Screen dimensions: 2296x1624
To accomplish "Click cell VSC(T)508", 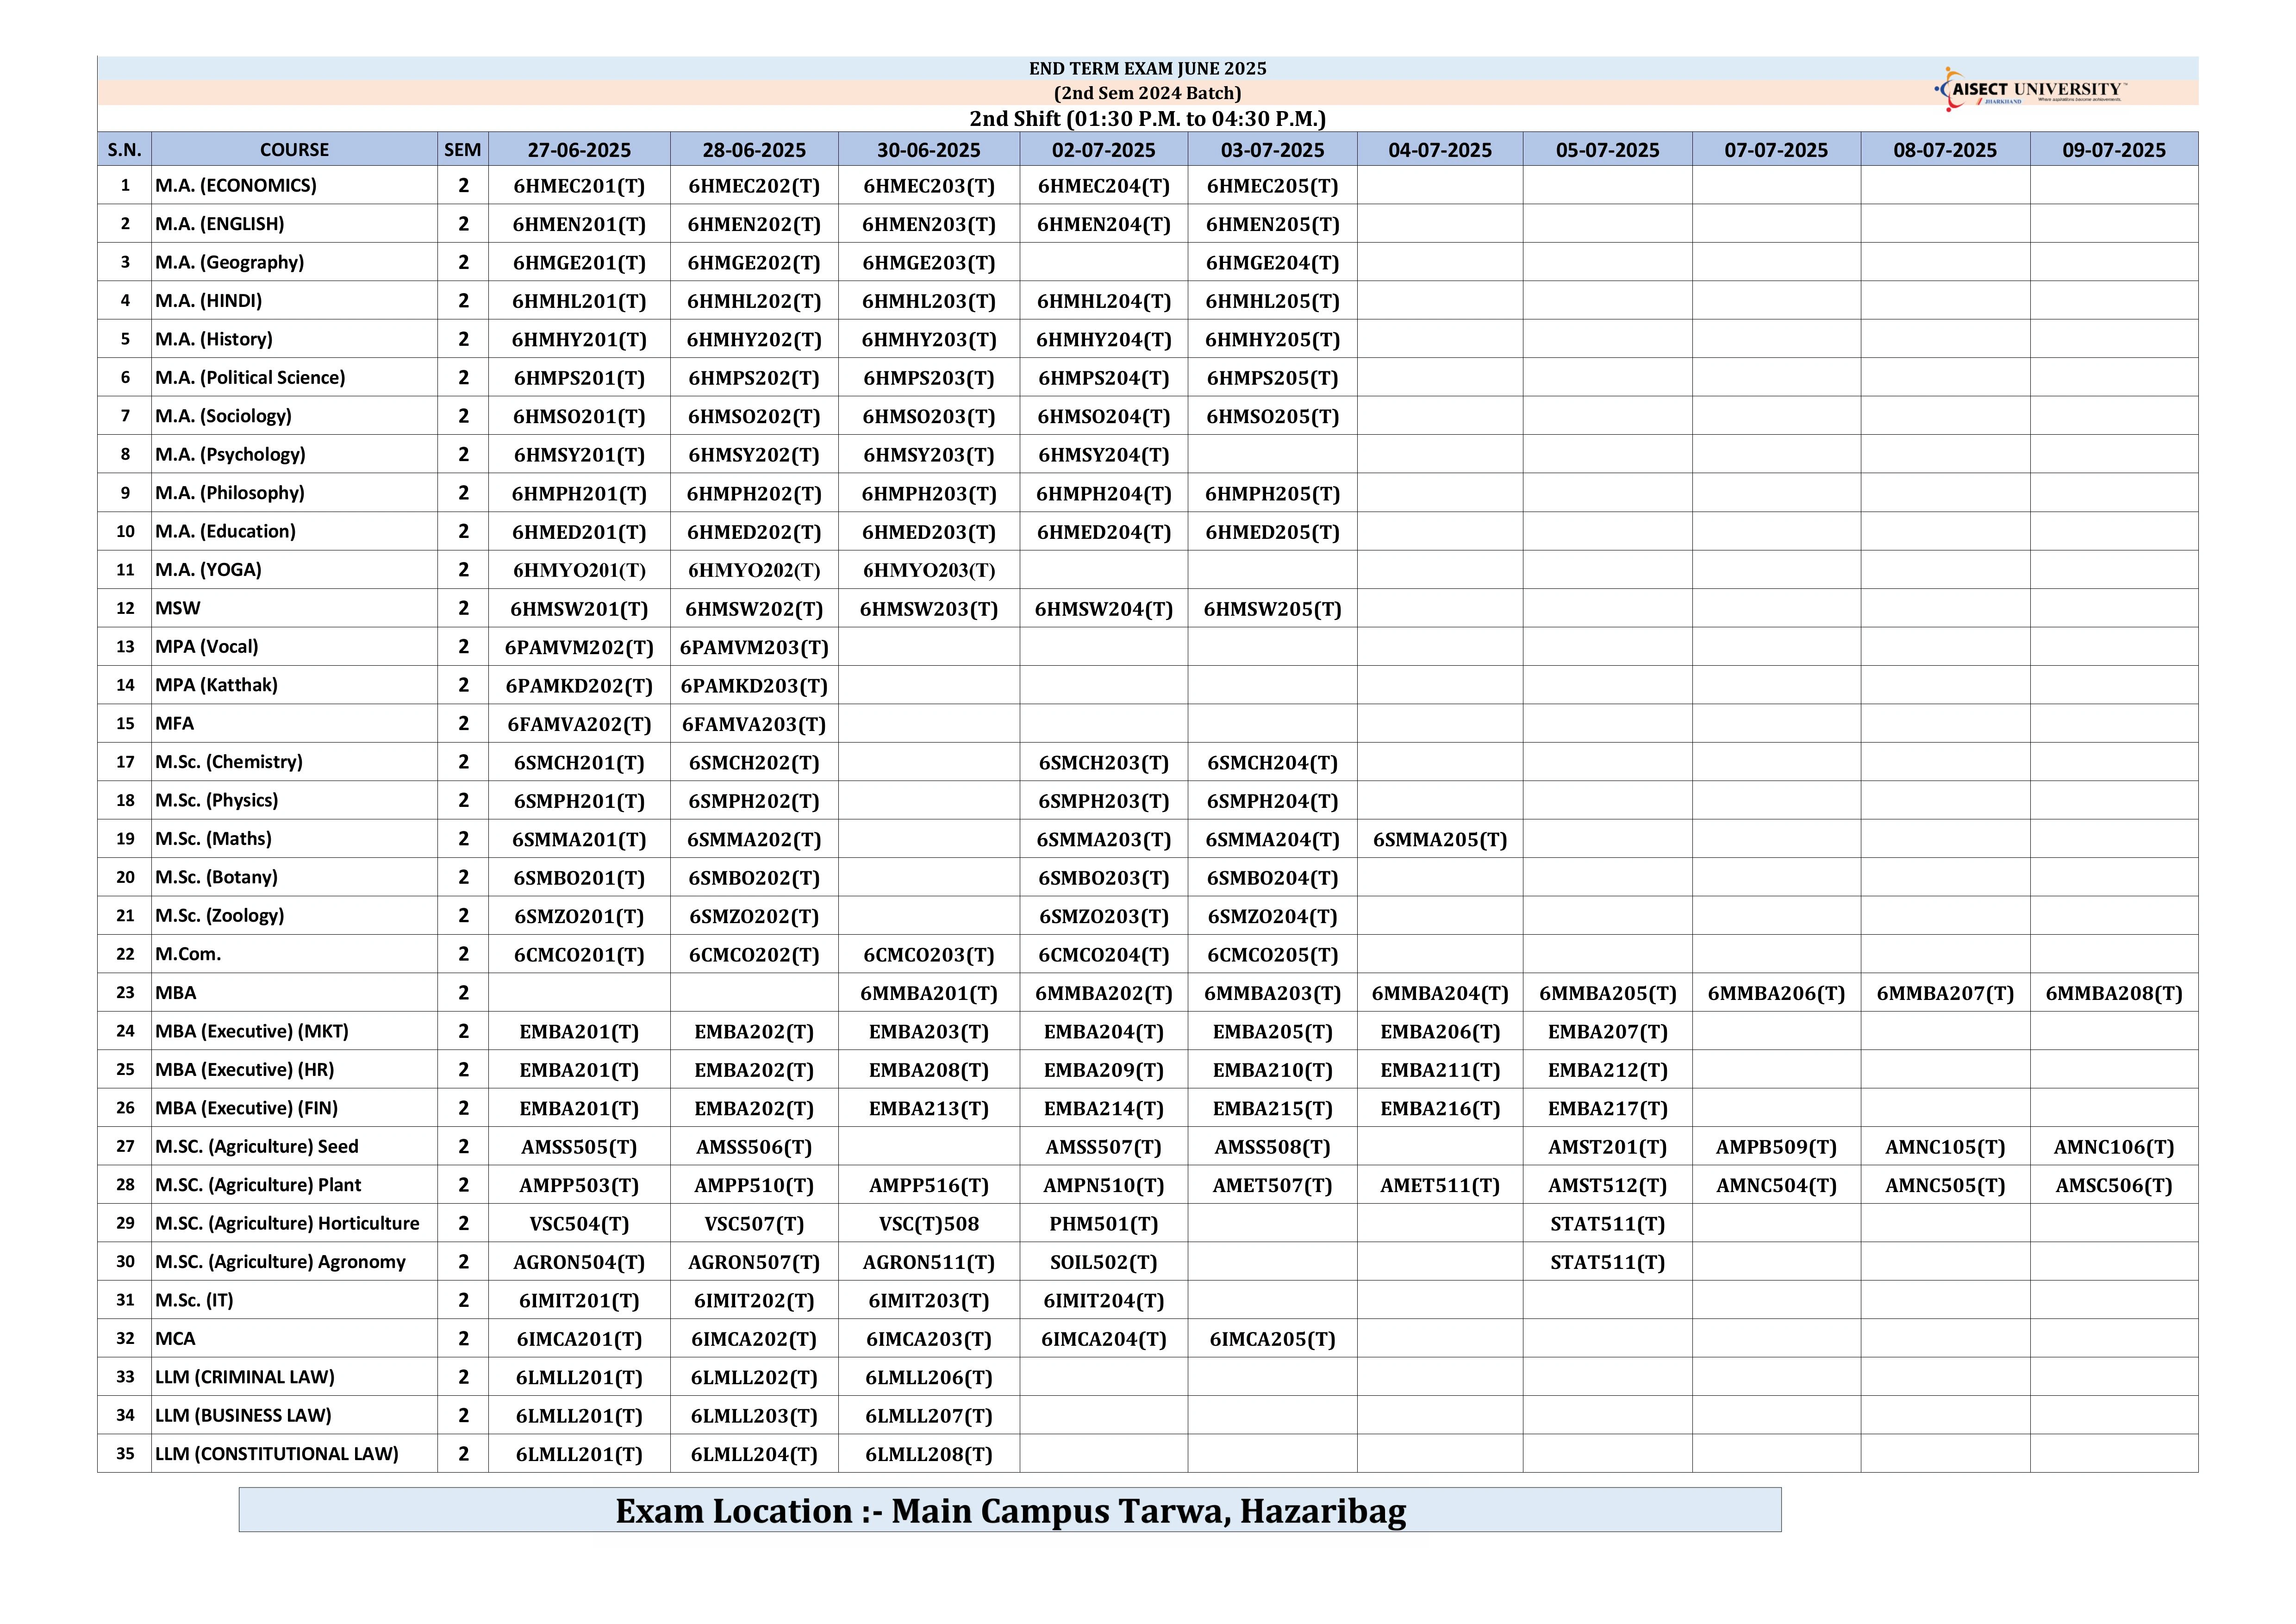I will point(929,1224).
